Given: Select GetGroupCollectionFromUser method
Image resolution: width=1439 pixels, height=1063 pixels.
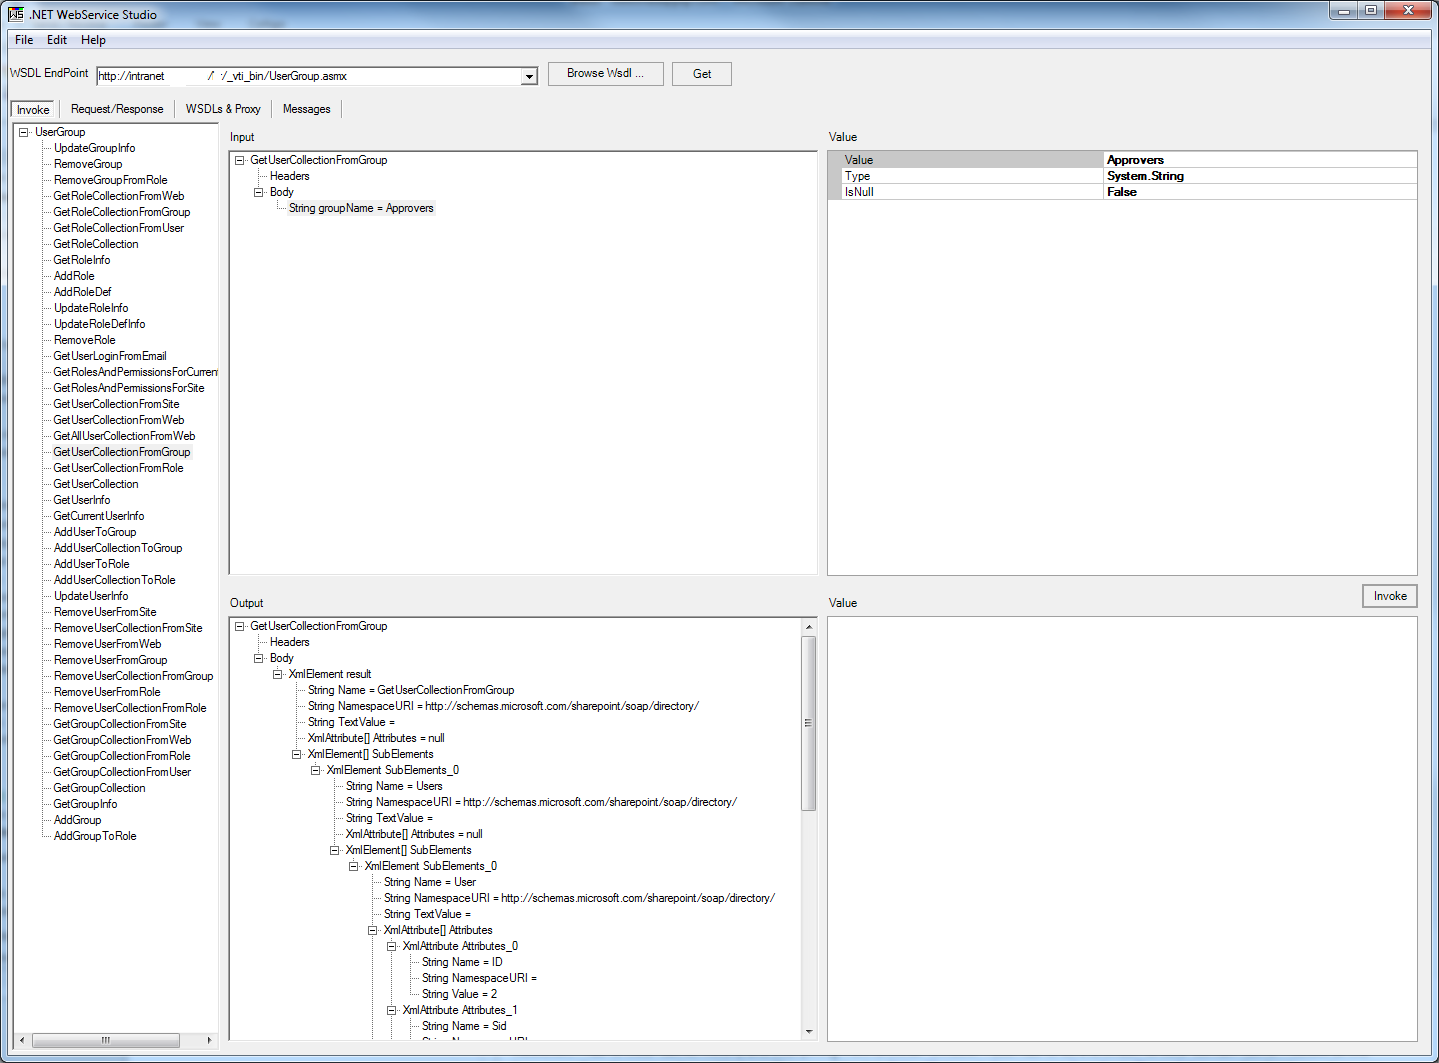Looking at the screenshot, I should pos(122,772).
